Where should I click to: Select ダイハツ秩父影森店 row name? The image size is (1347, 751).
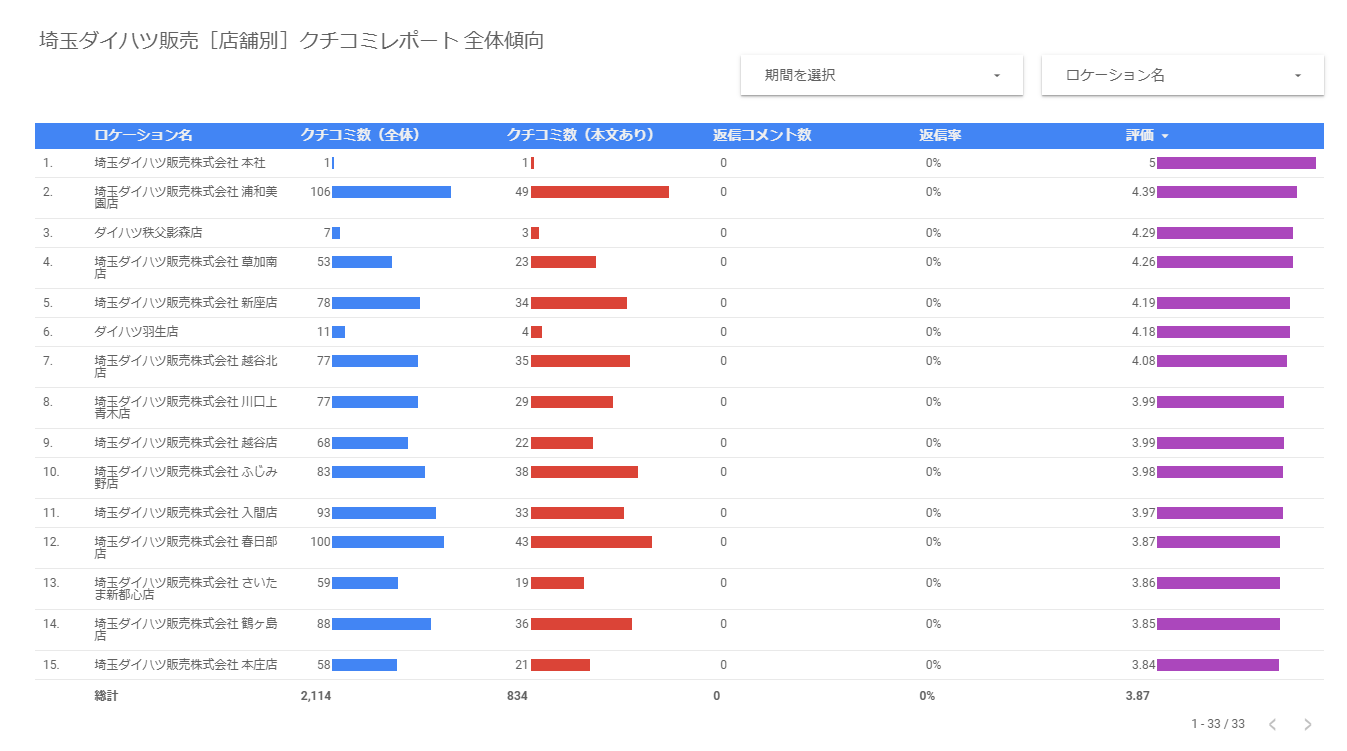(148, 232)
